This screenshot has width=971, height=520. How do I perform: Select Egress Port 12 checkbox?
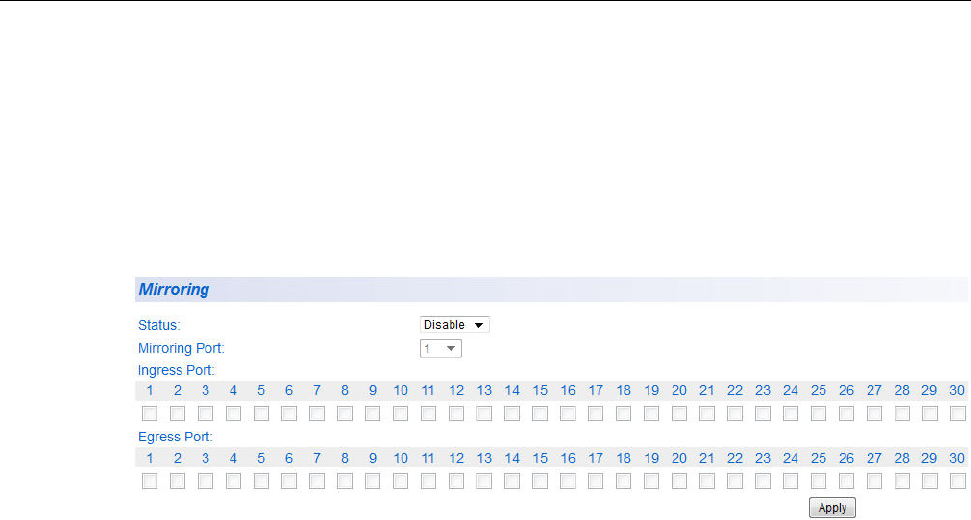(x=456, y=481)
